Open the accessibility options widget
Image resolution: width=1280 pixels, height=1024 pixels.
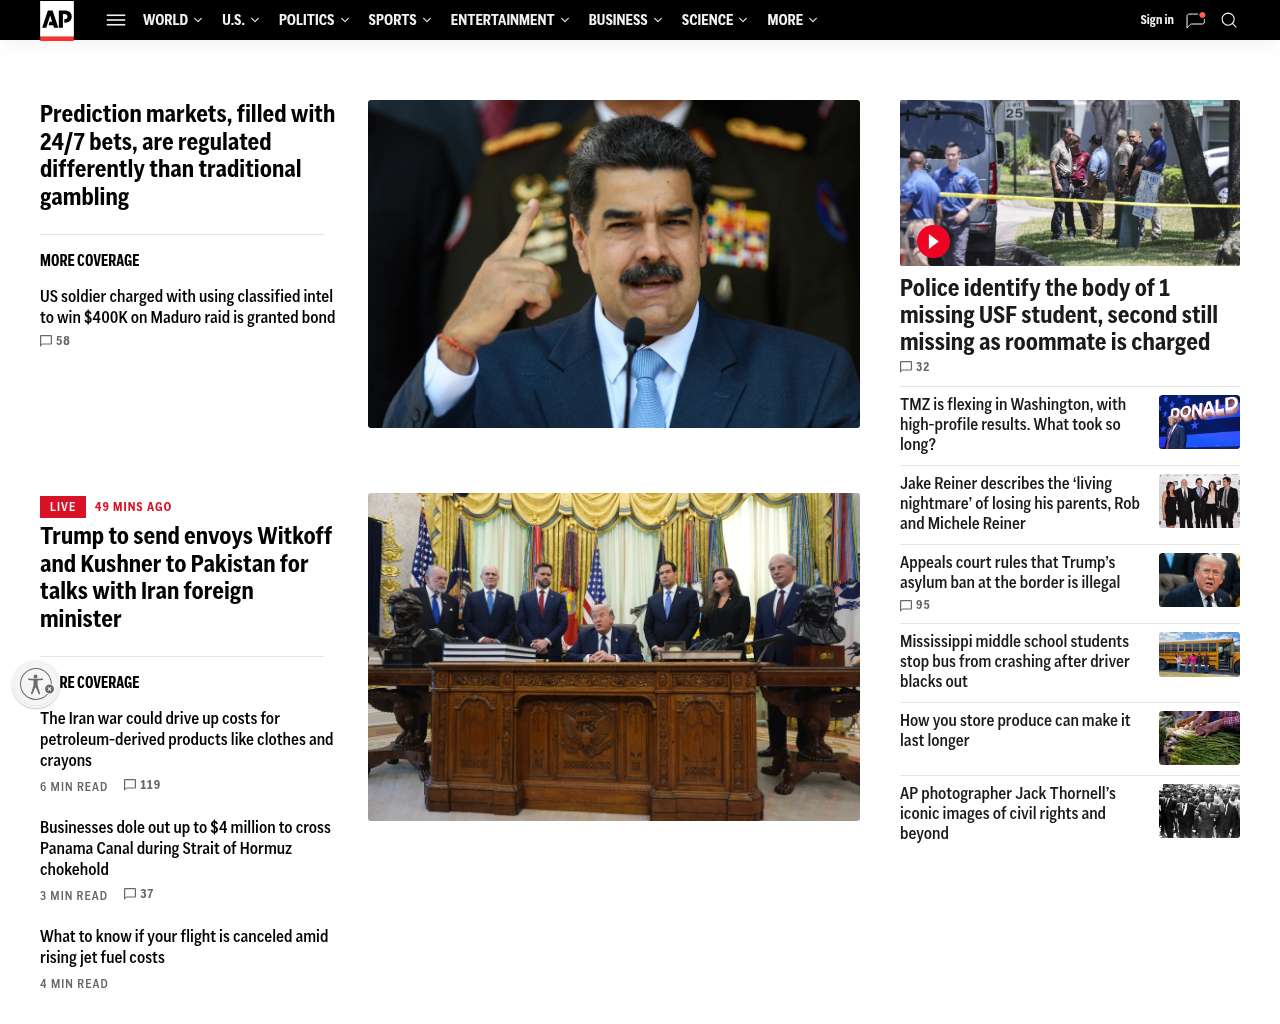pyautogui.click(x=37, y=685)
